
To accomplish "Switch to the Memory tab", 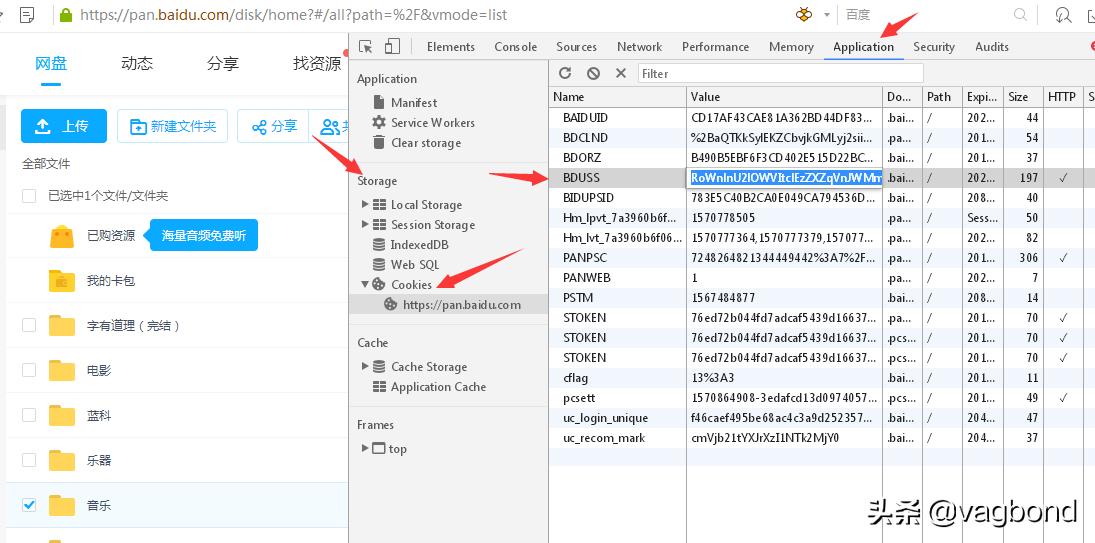I will pos(791,47).
